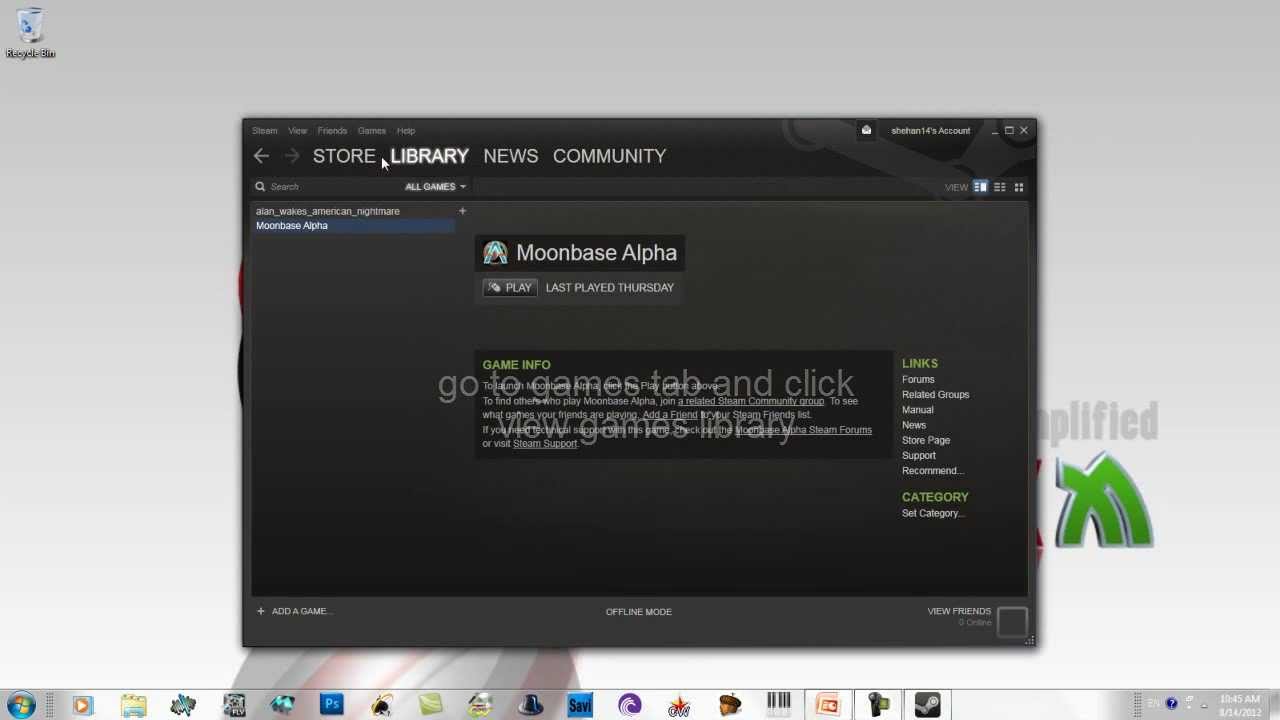Click the plus icon beside the games list

462,211
